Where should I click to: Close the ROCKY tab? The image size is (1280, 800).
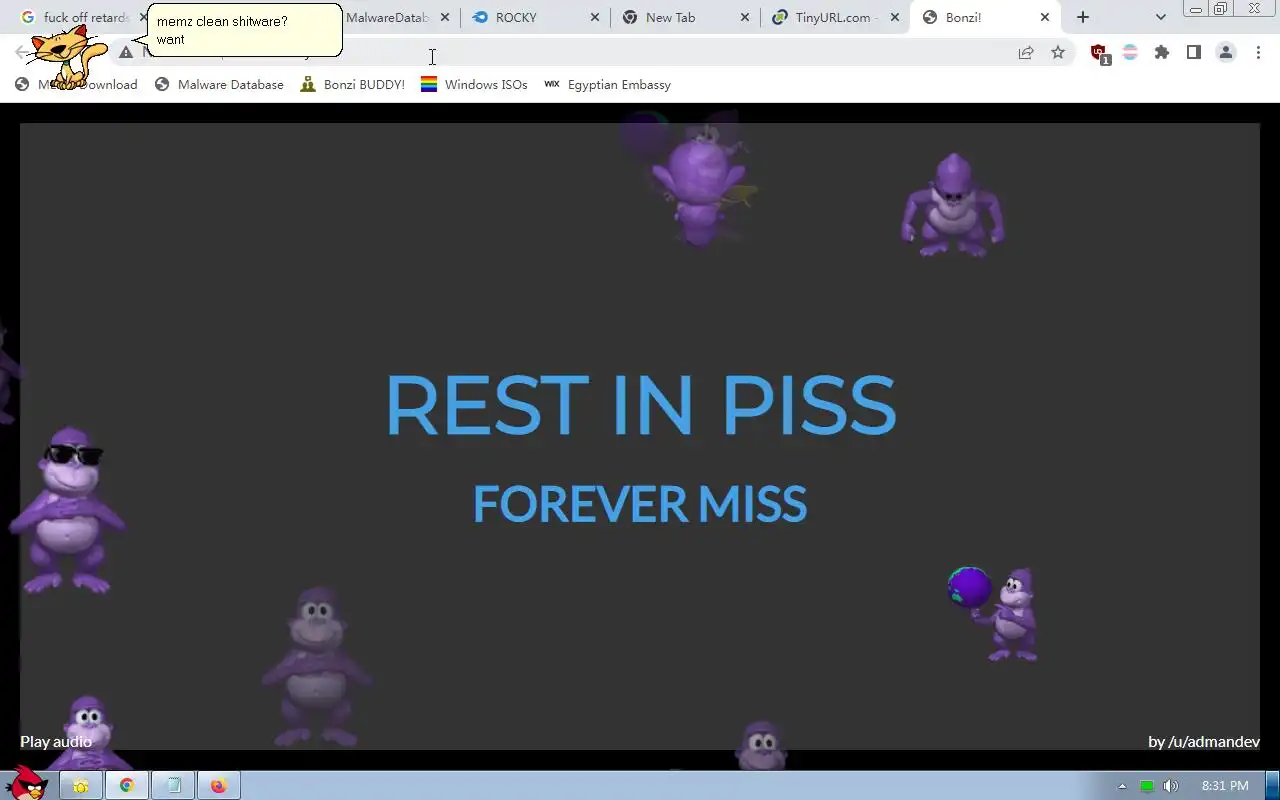point(595,17)
